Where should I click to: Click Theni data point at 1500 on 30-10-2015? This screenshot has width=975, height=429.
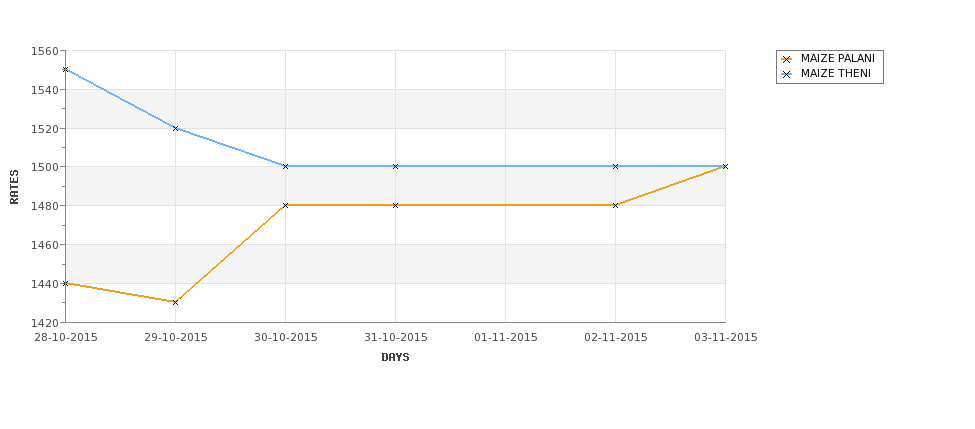pos(285,167)
